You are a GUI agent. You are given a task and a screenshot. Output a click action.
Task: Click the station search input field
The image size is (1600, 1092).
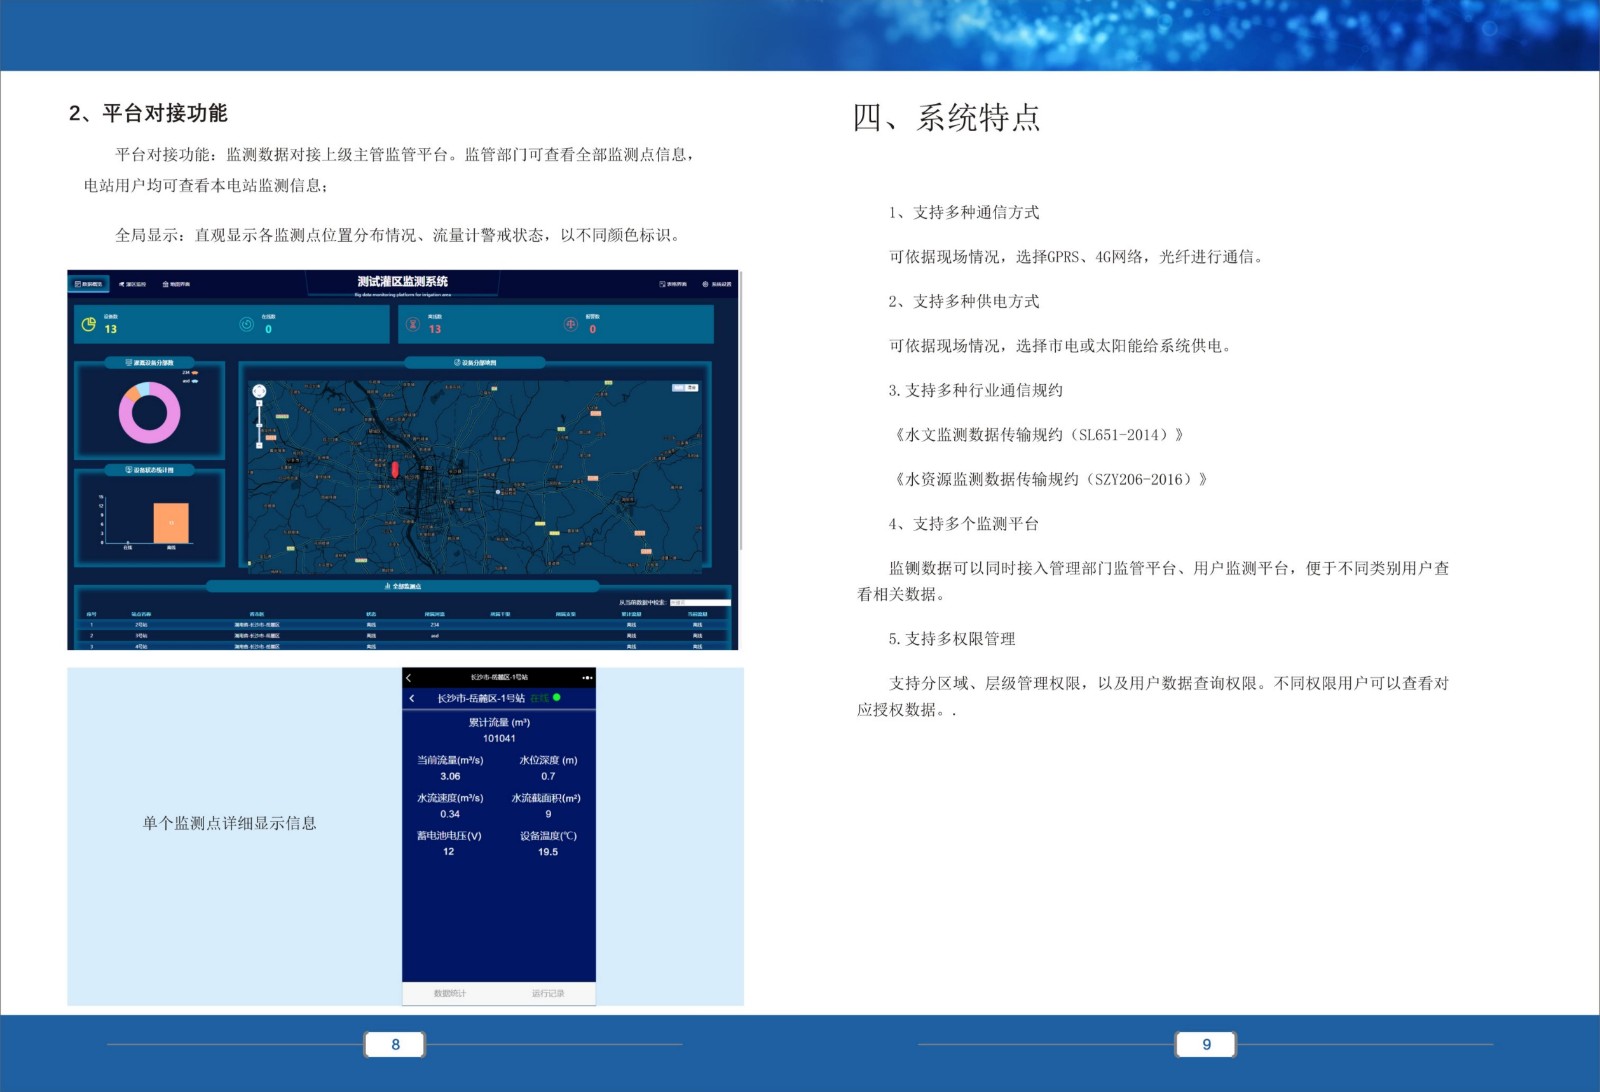click(x=698, y=602)
